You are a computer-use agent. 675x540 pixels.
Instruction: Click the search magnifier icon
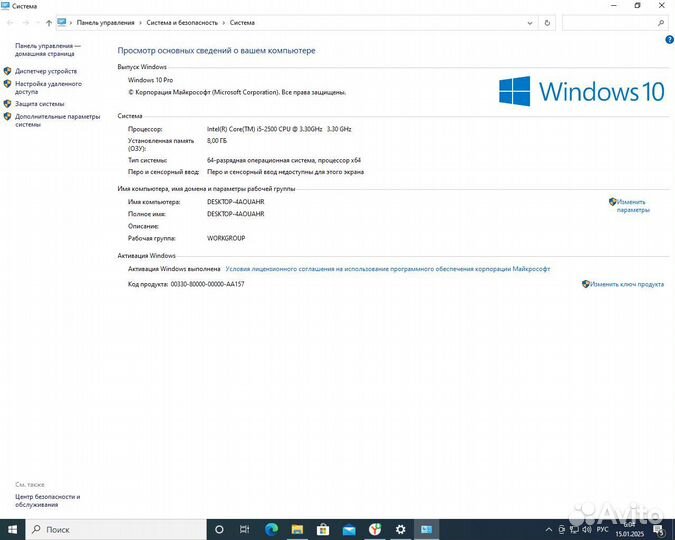point(661,23)
